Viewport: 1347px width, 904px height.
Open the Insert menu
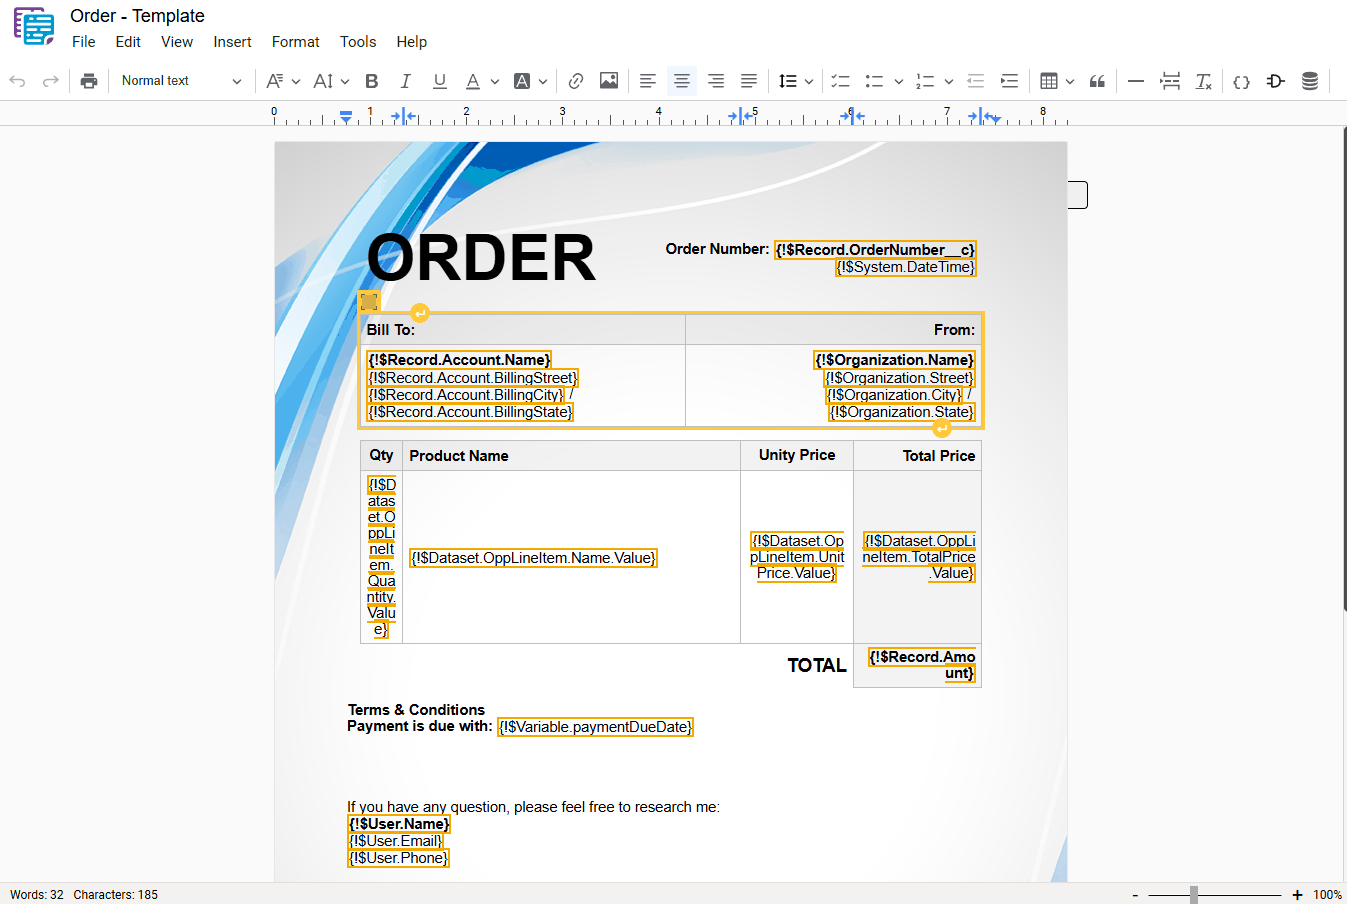(x=232, y=42)
